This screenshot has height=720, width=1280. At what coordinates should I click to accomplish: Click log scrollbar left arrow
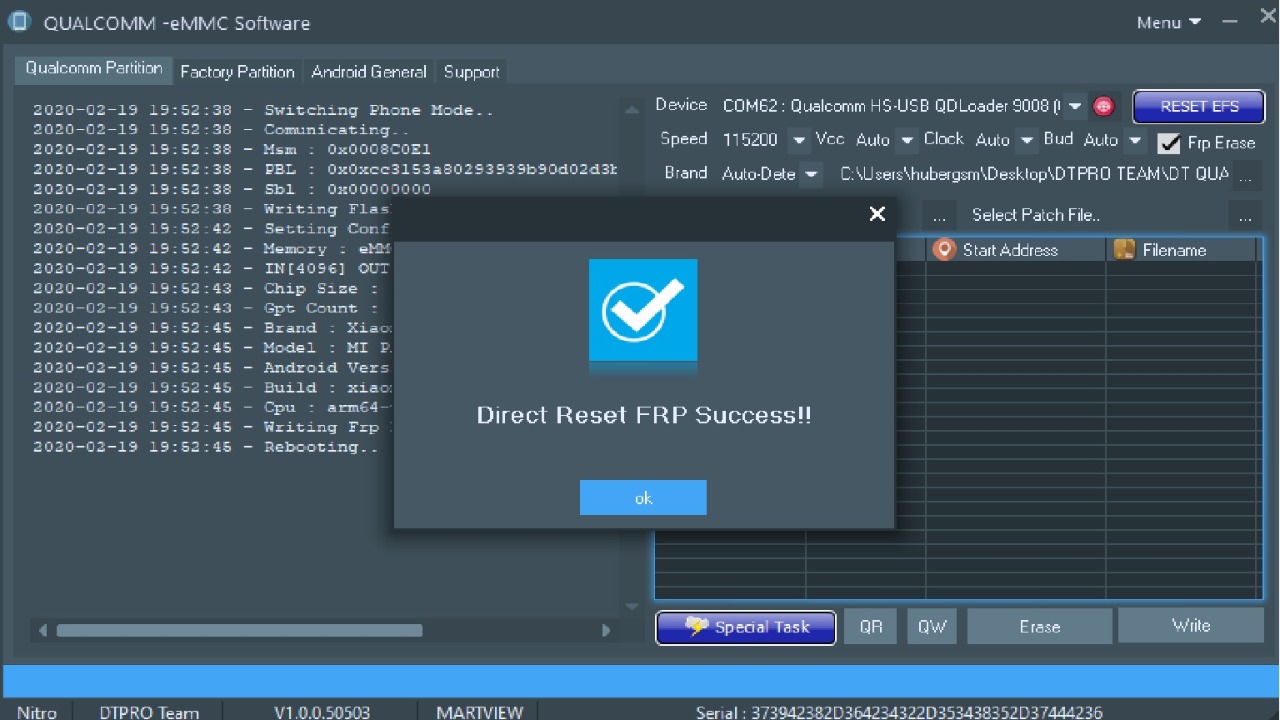pyautogui.click(x=42, y=630)
